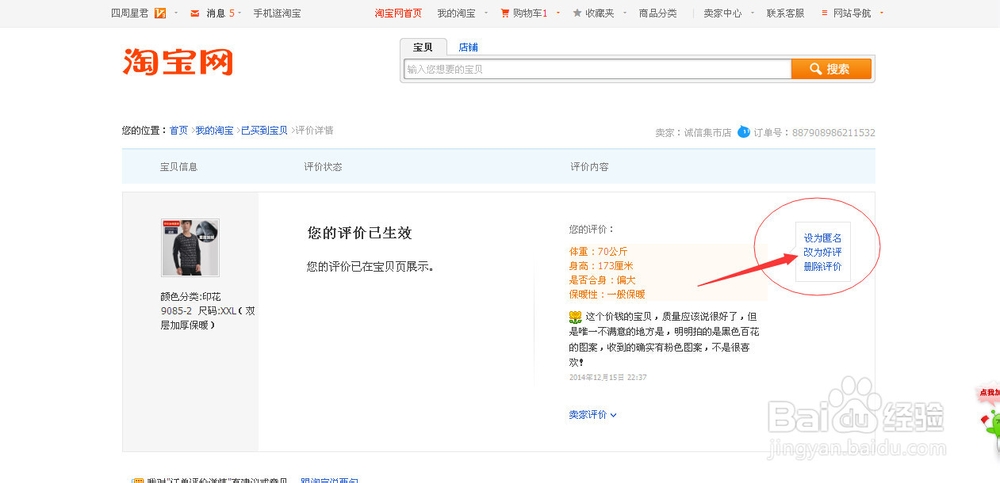1000x483 pixels.
Task: Click the username level badge icon
Action: point(159,13)
